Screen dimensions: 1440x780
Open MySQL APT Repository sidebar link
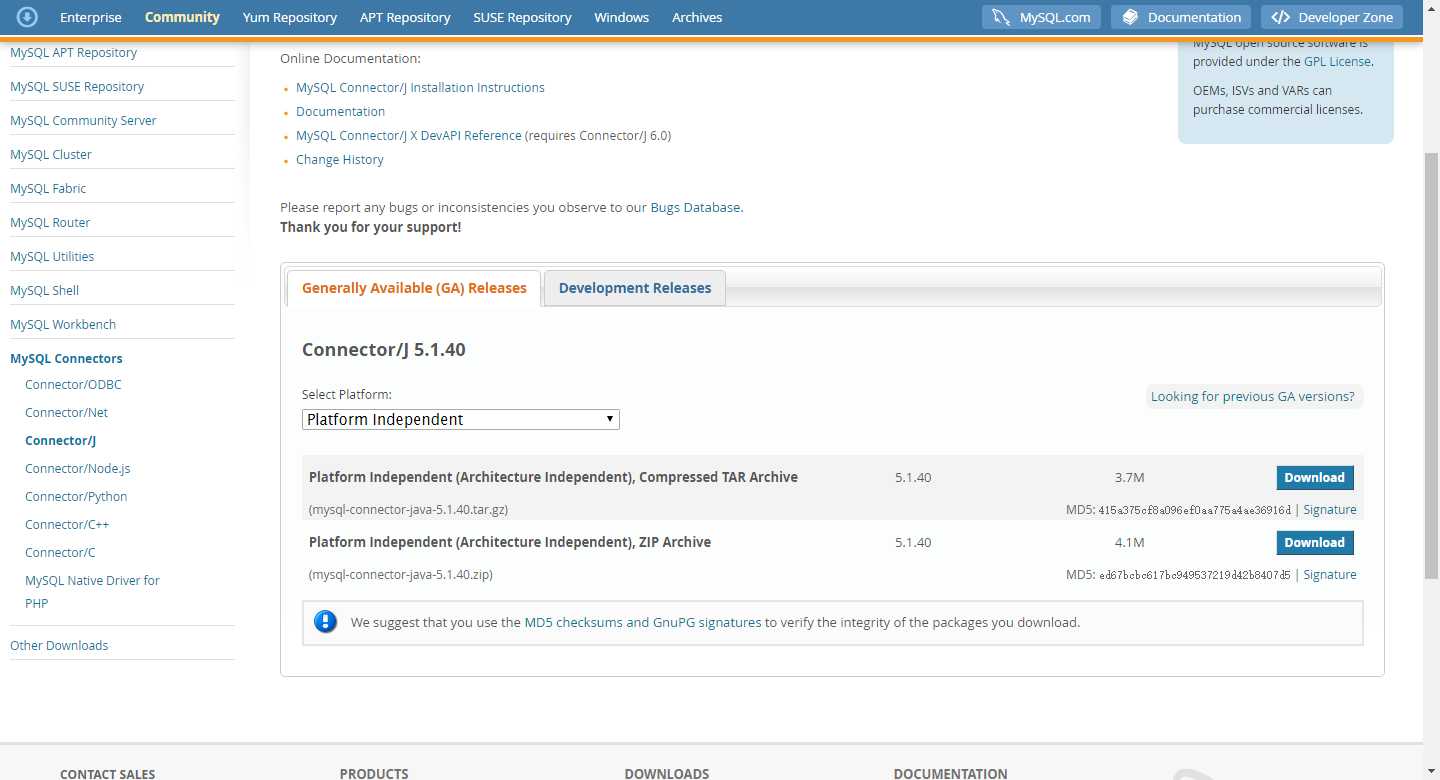[x=73, y=52]
